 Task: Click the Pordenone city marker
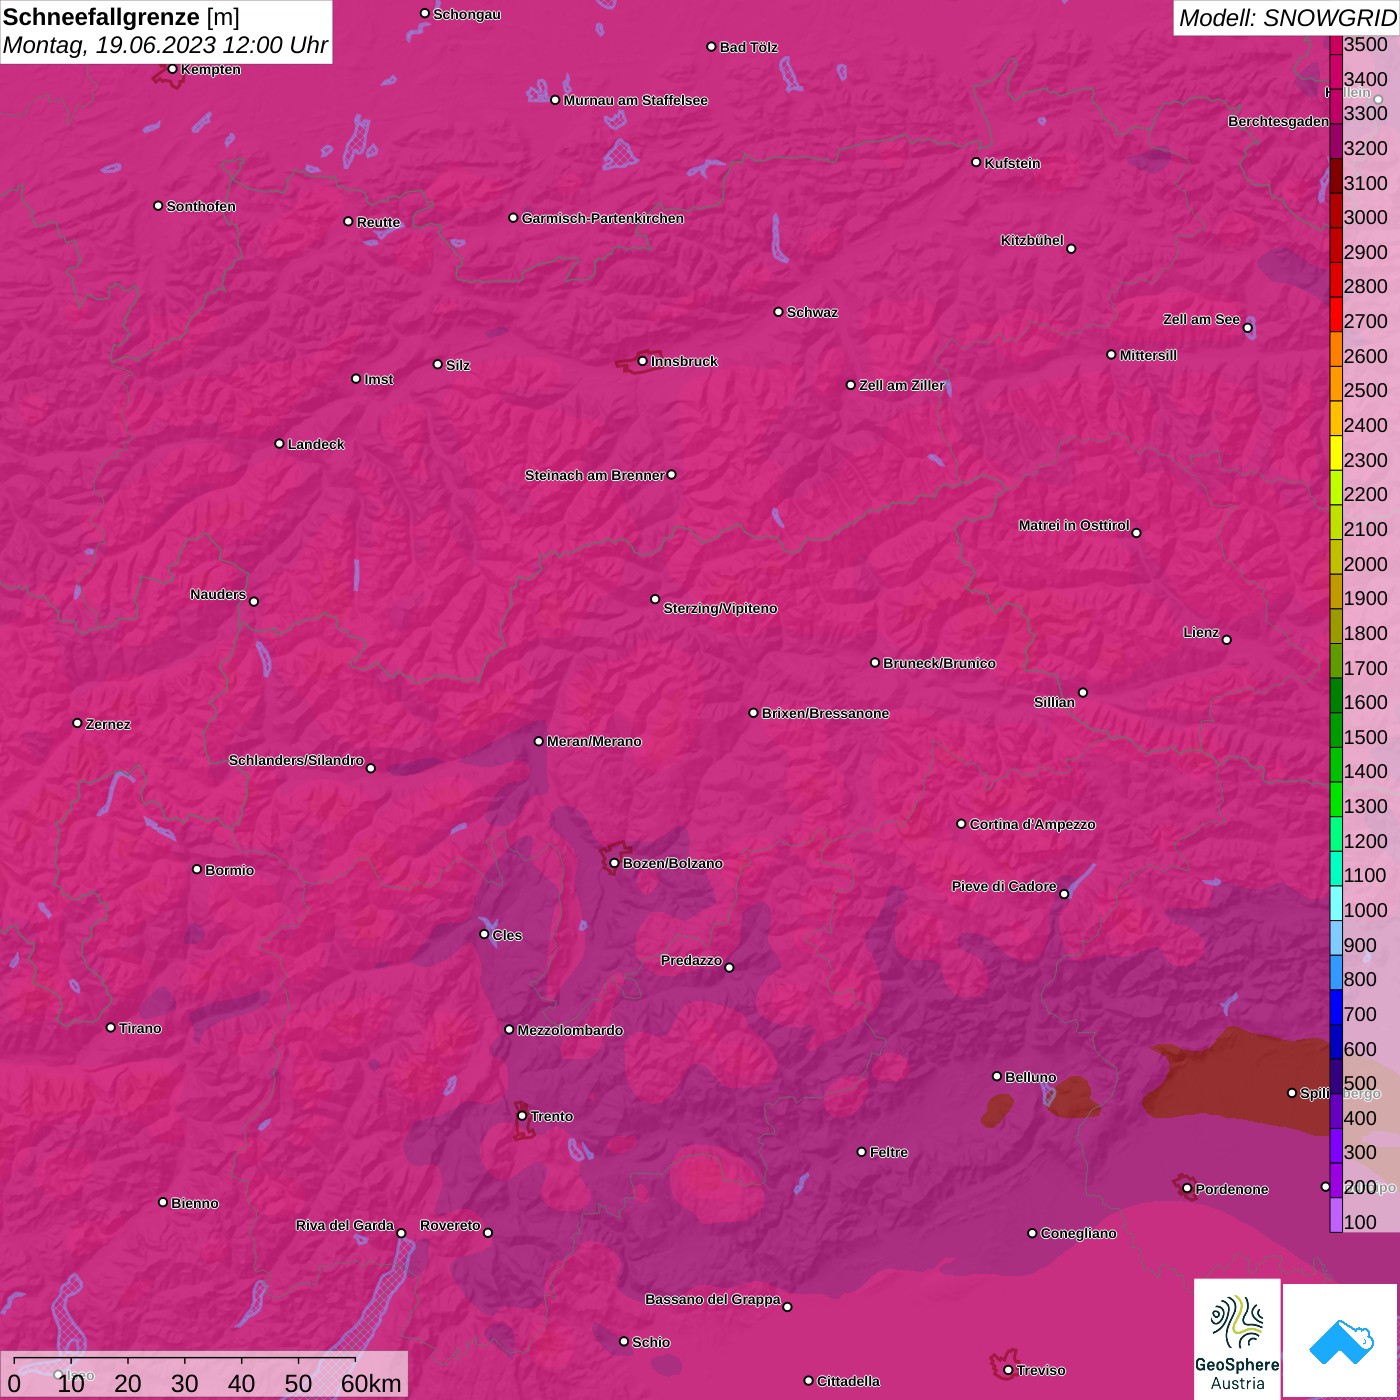1187,1188
